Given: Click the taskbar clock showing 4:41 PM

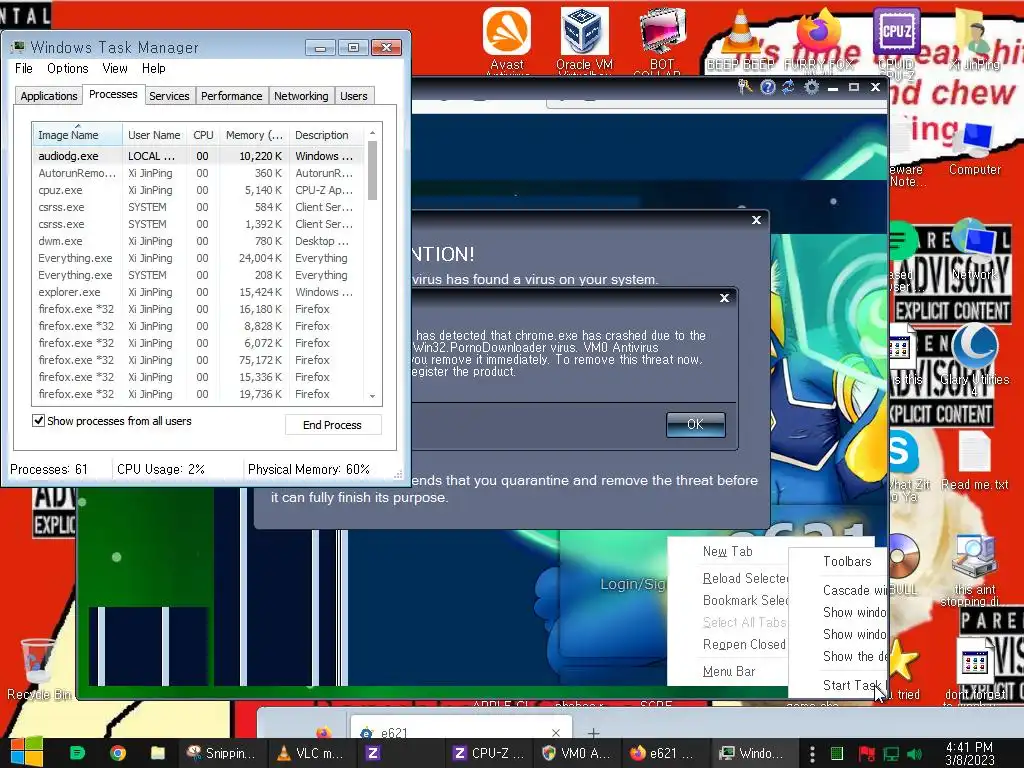Looking at the screenshot, I should click(970, 753).
